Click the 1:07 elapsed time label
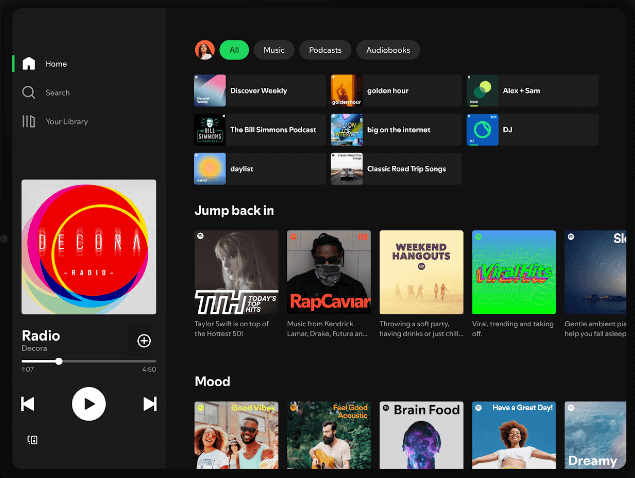 (28, 369)
